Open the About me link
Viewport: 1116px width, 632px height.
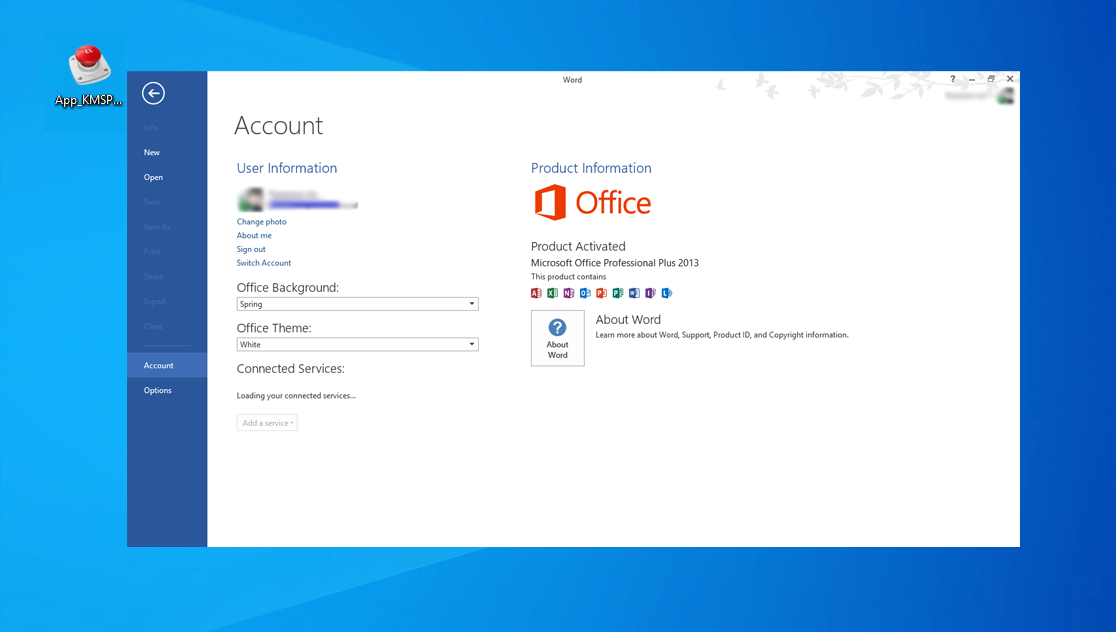(254, 236)
